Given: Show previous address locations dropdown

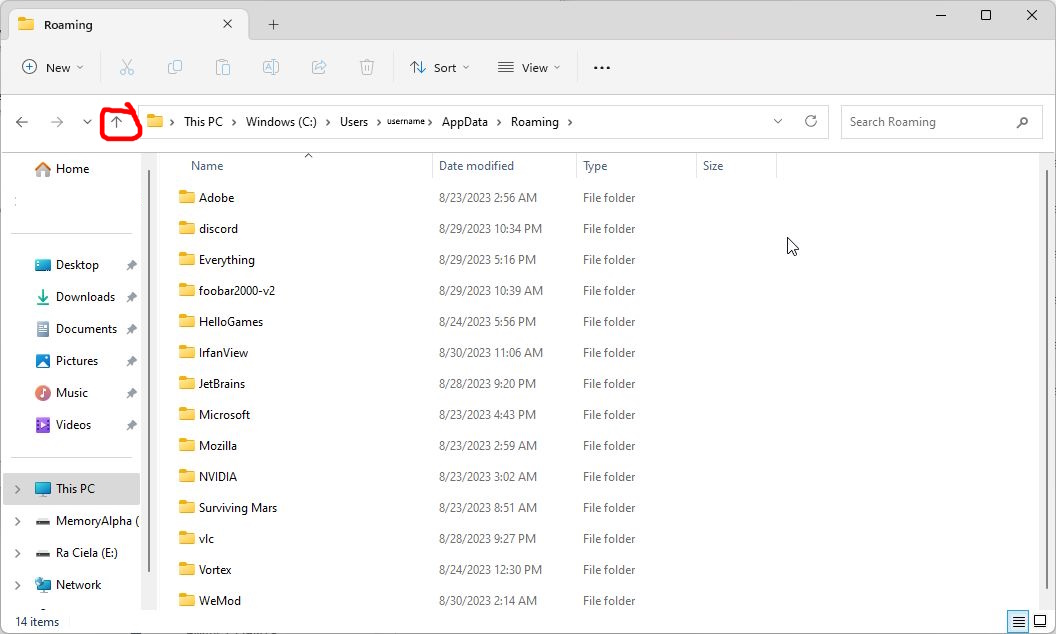Looking at the screenshot, I should coord(778,122).
